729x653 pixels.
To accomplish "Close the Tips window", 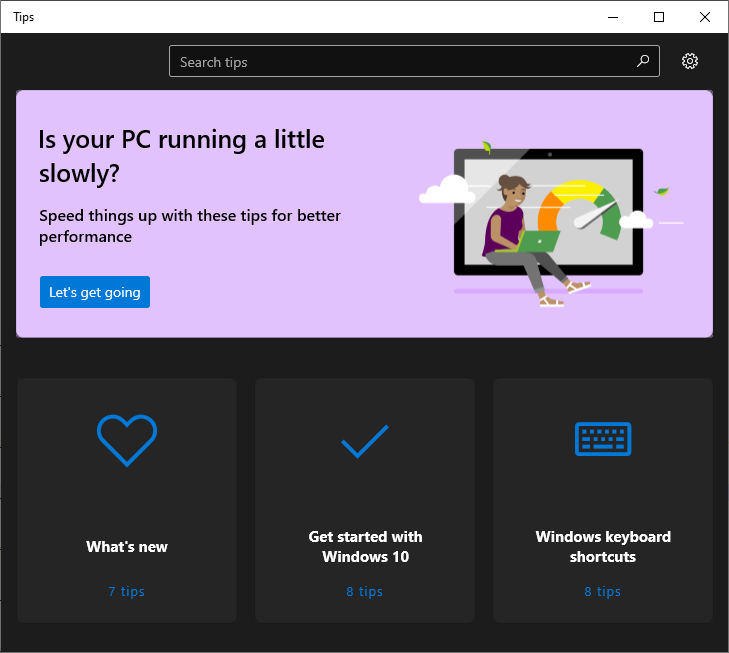I will [x=705, y=17].
